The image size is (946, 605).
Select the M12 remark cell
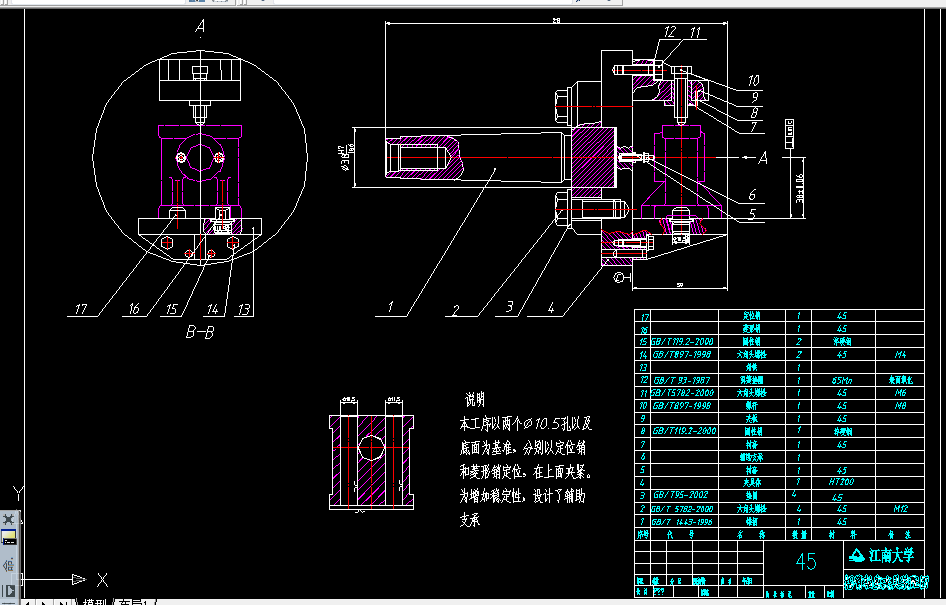point(900,509)
